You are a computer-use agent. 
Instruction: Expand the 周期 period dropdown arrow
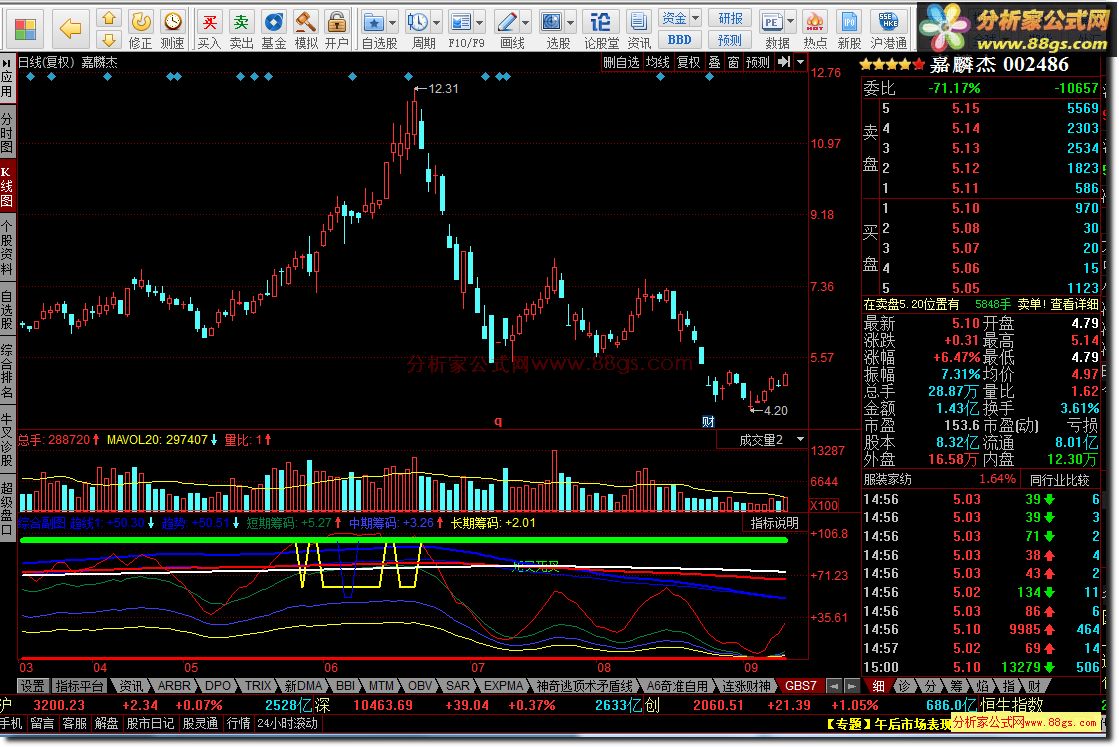[437, 22]
